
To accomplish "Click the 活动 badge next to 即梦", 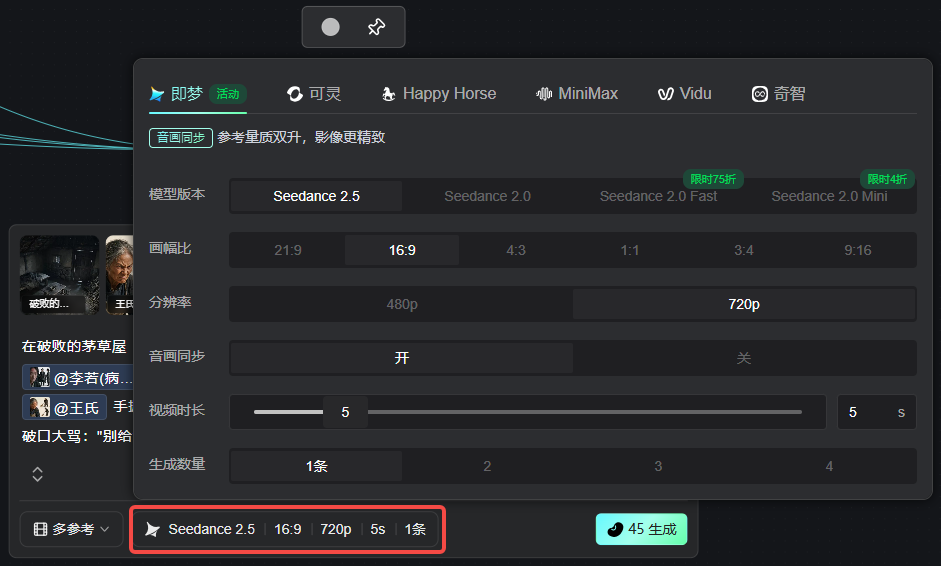I will coord(228,94).
